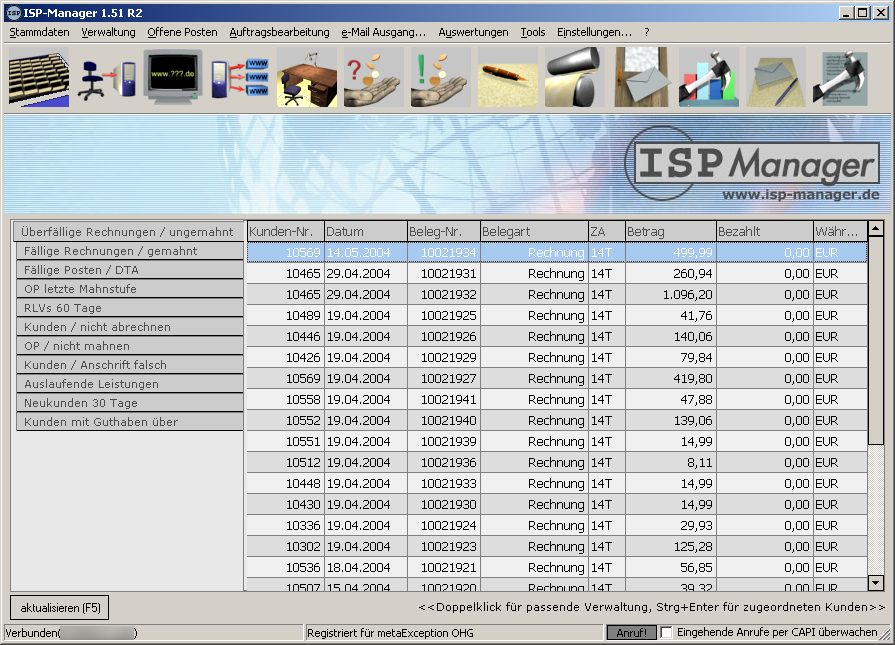Viewport: 895px width, 645px height.
Task: Click the table scrollbar down arrow
Action: 876,583
